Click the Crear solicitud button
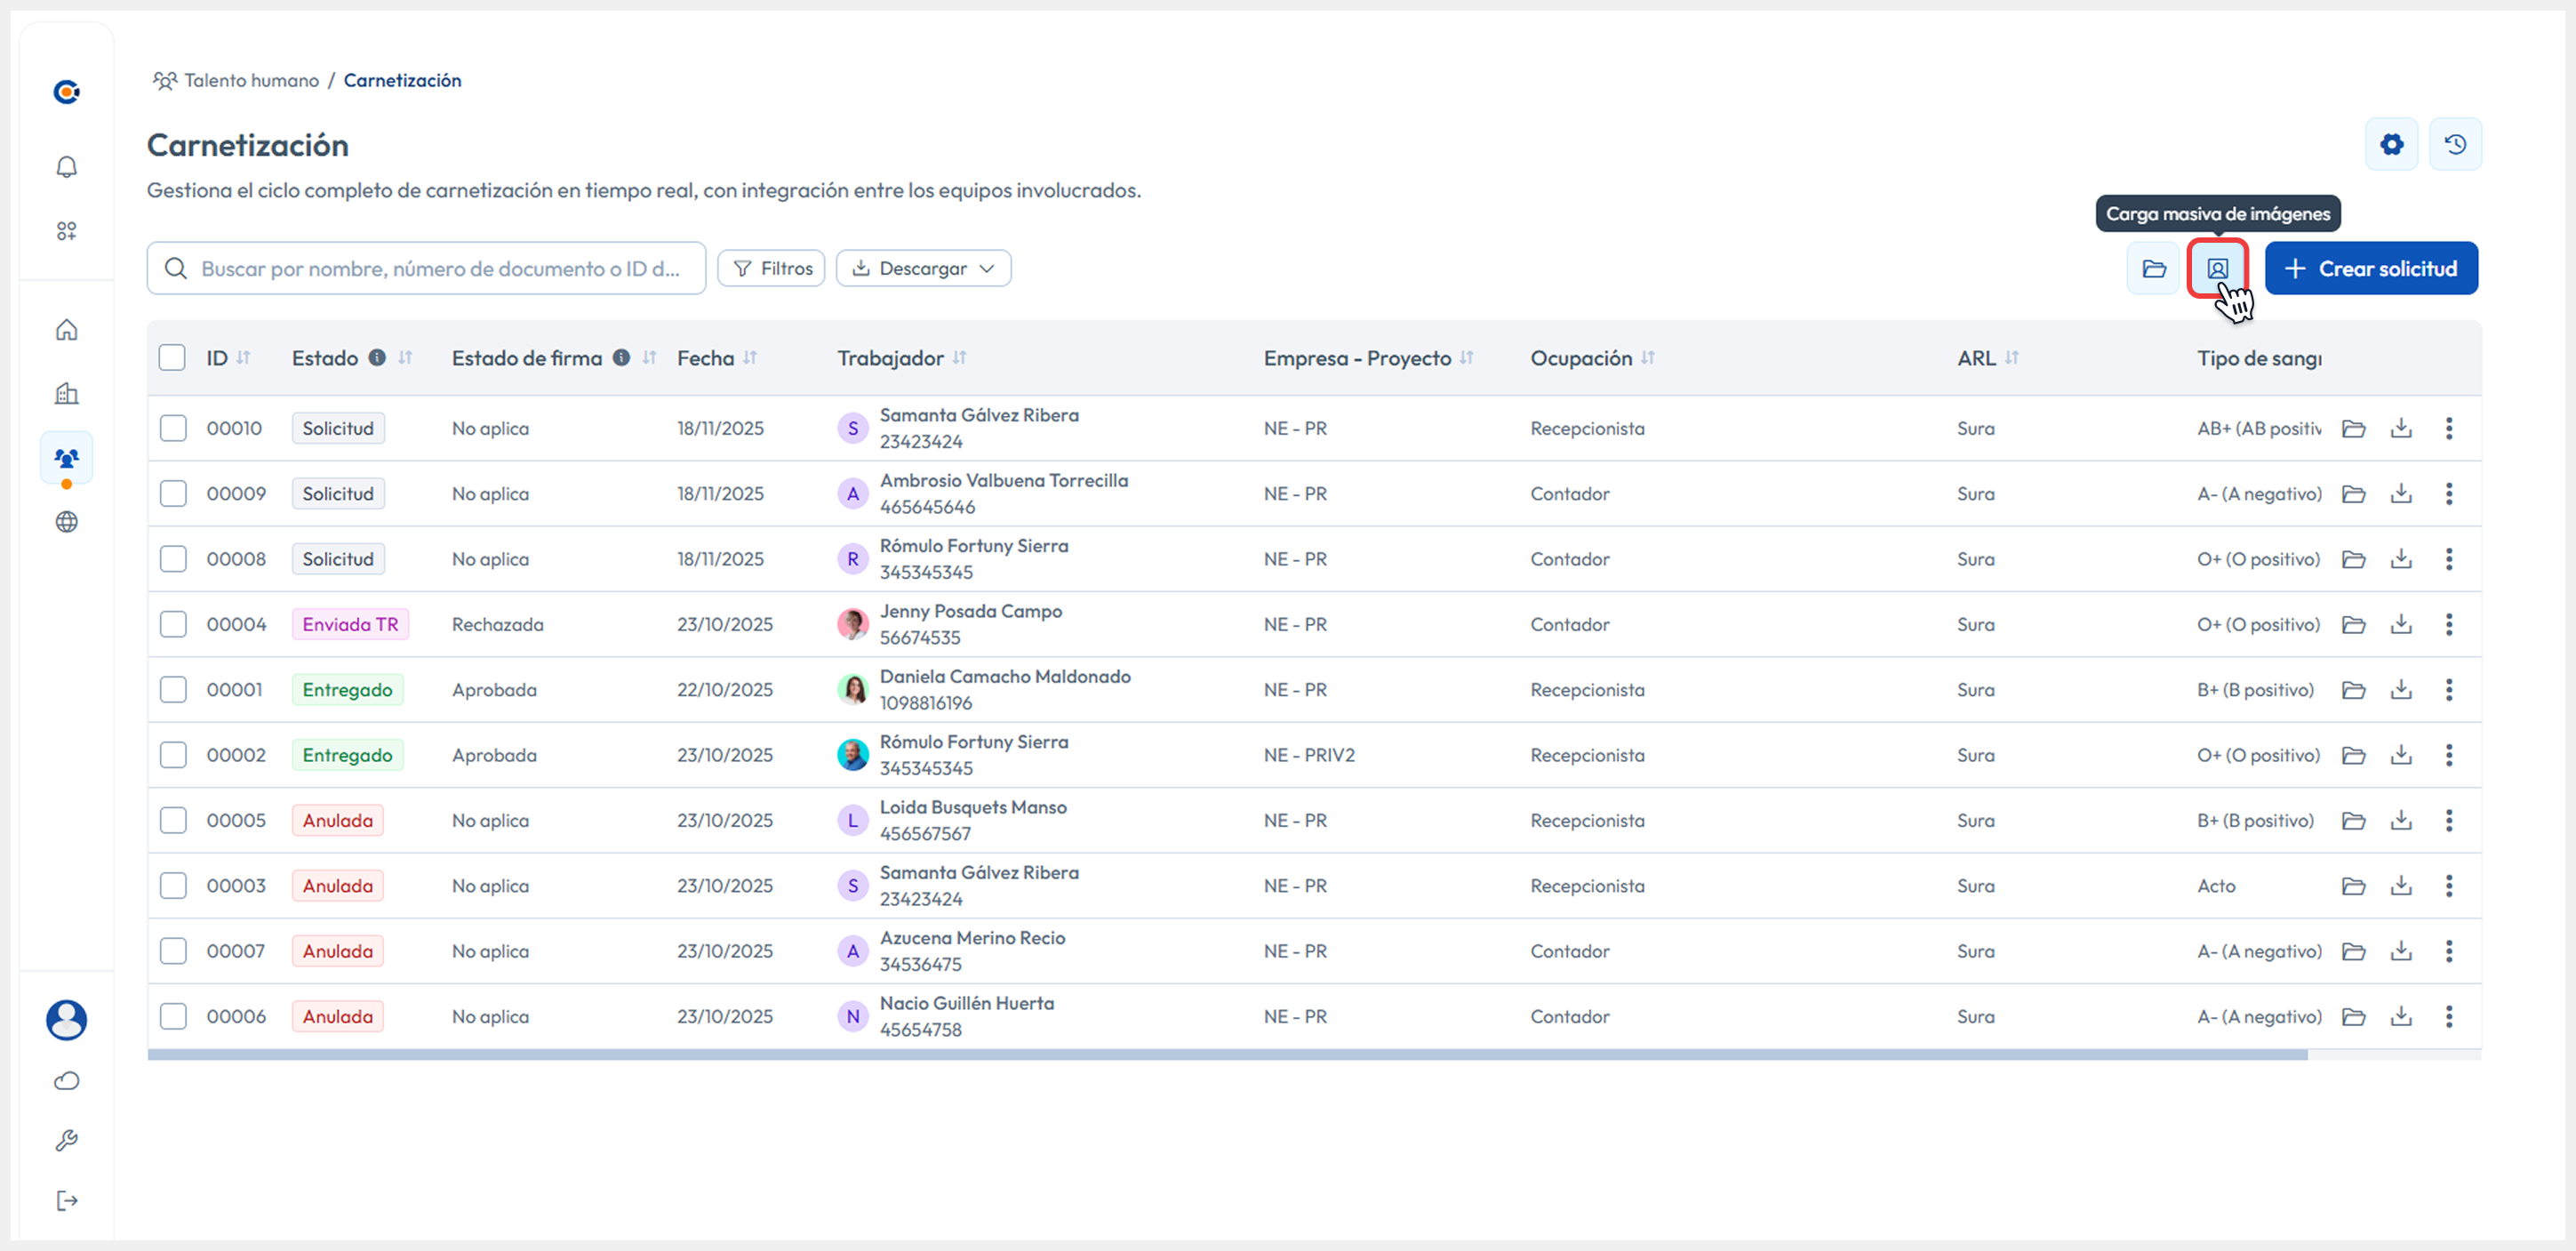 [2370, 268]
